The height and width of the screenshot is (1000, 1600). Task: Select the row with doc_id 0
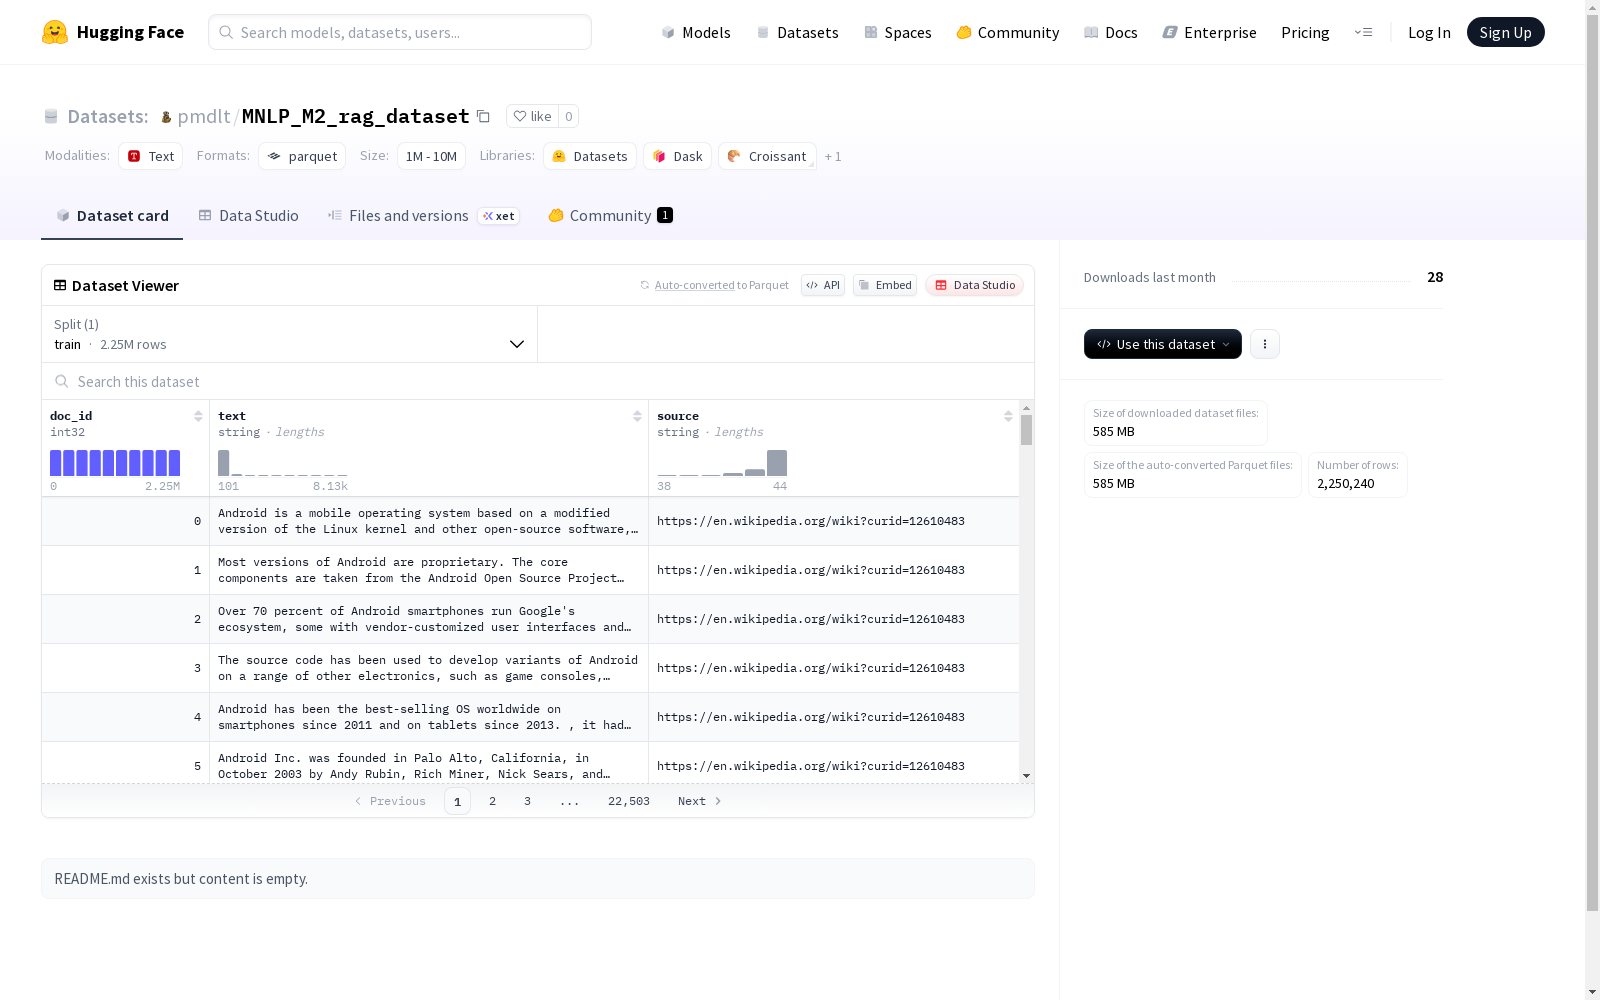530,521
